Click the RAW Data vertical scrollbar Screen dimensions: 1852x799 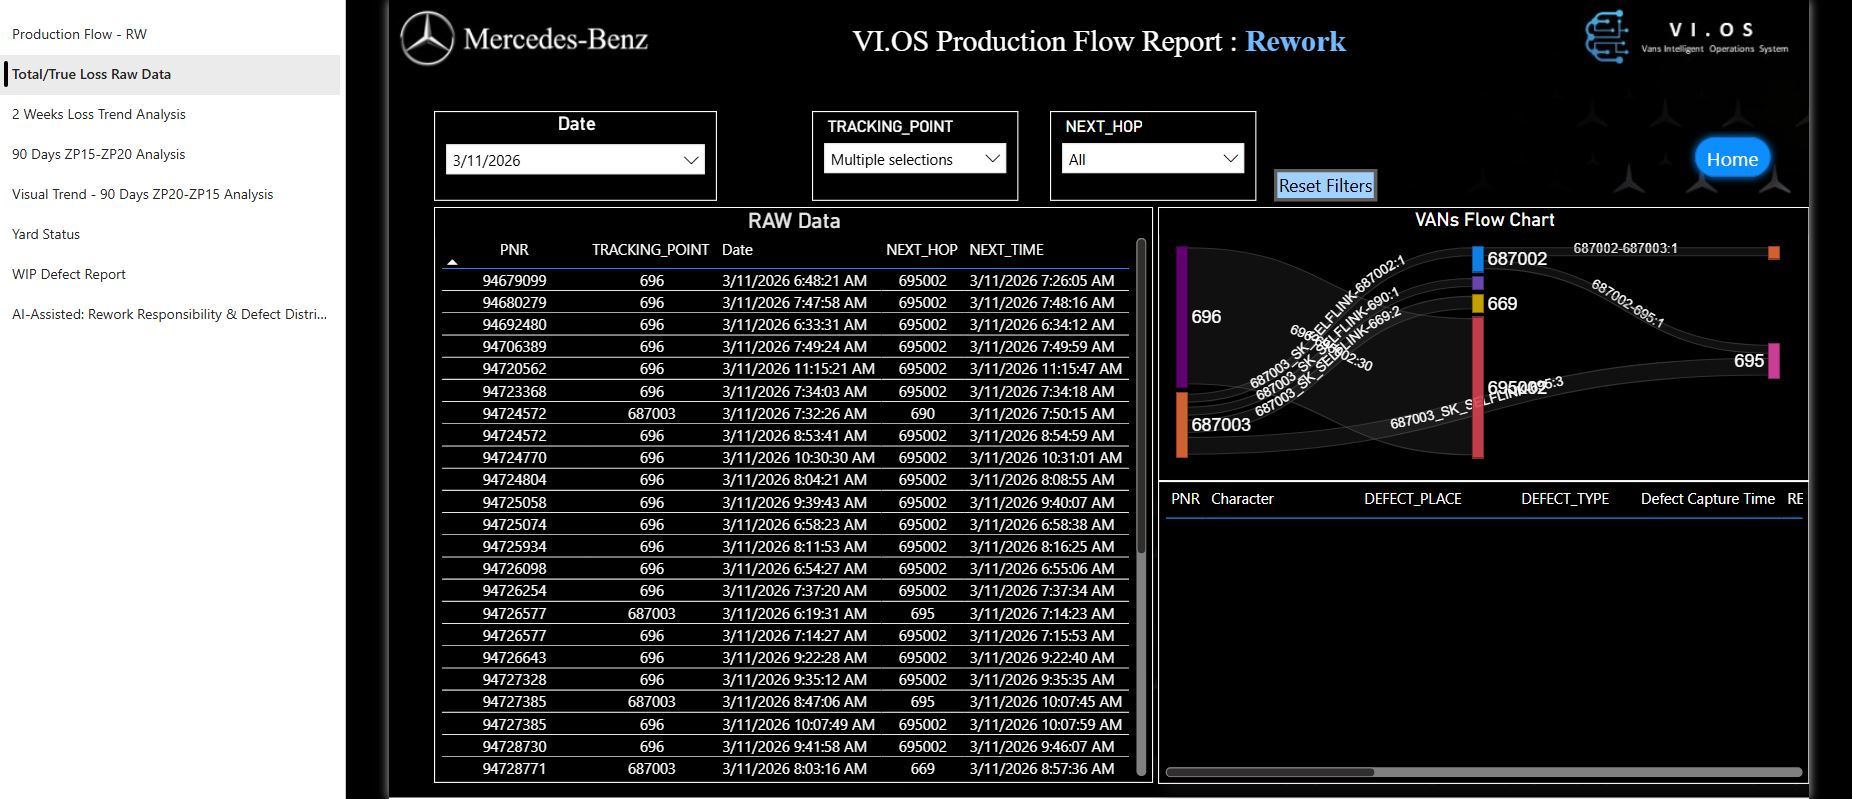coord(1141,400)
